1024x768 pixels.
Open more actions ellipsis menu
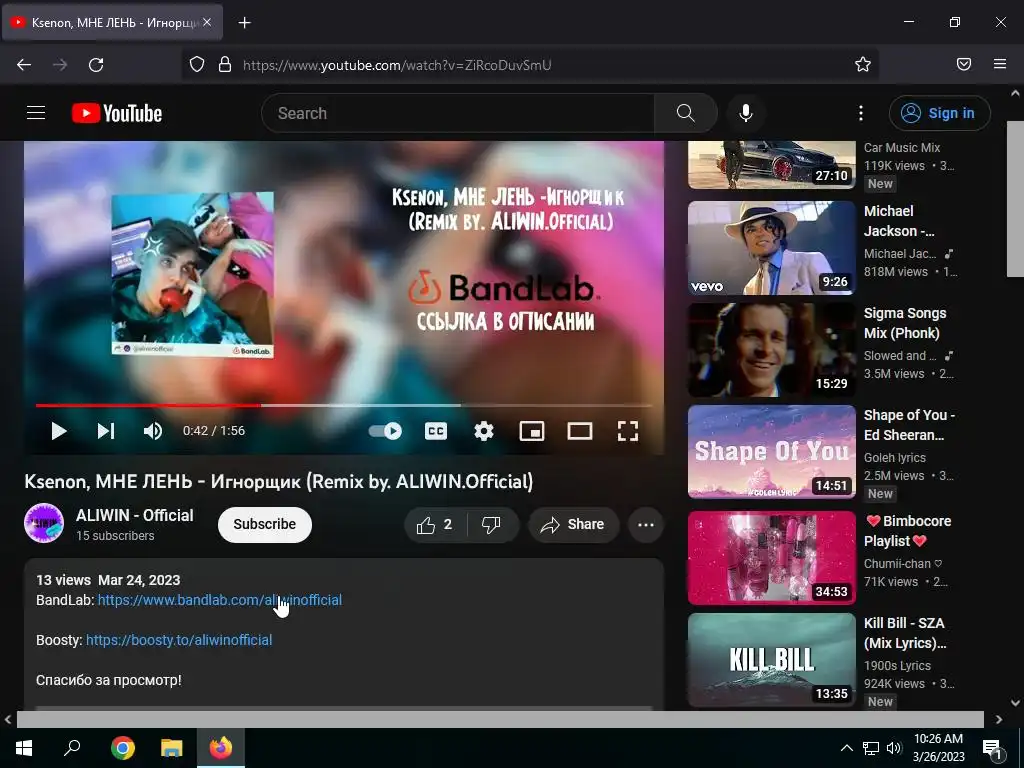646,524
